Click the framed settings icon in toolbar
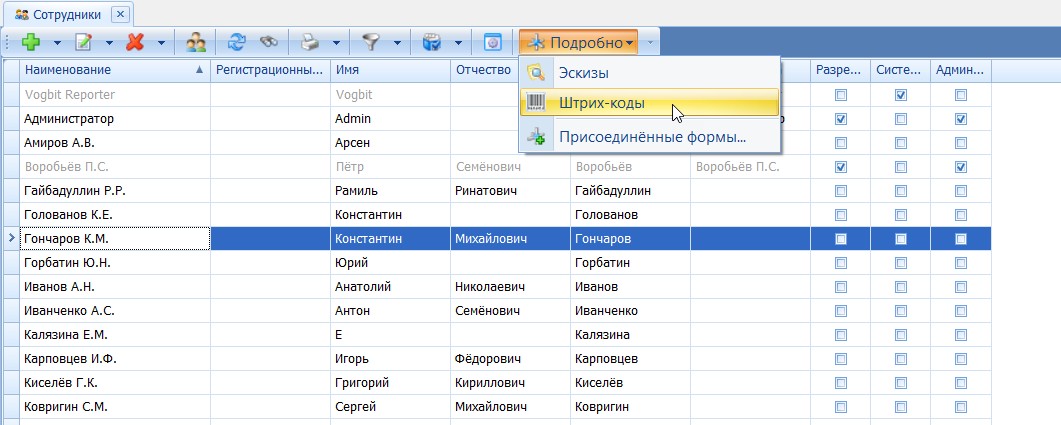 493,43
